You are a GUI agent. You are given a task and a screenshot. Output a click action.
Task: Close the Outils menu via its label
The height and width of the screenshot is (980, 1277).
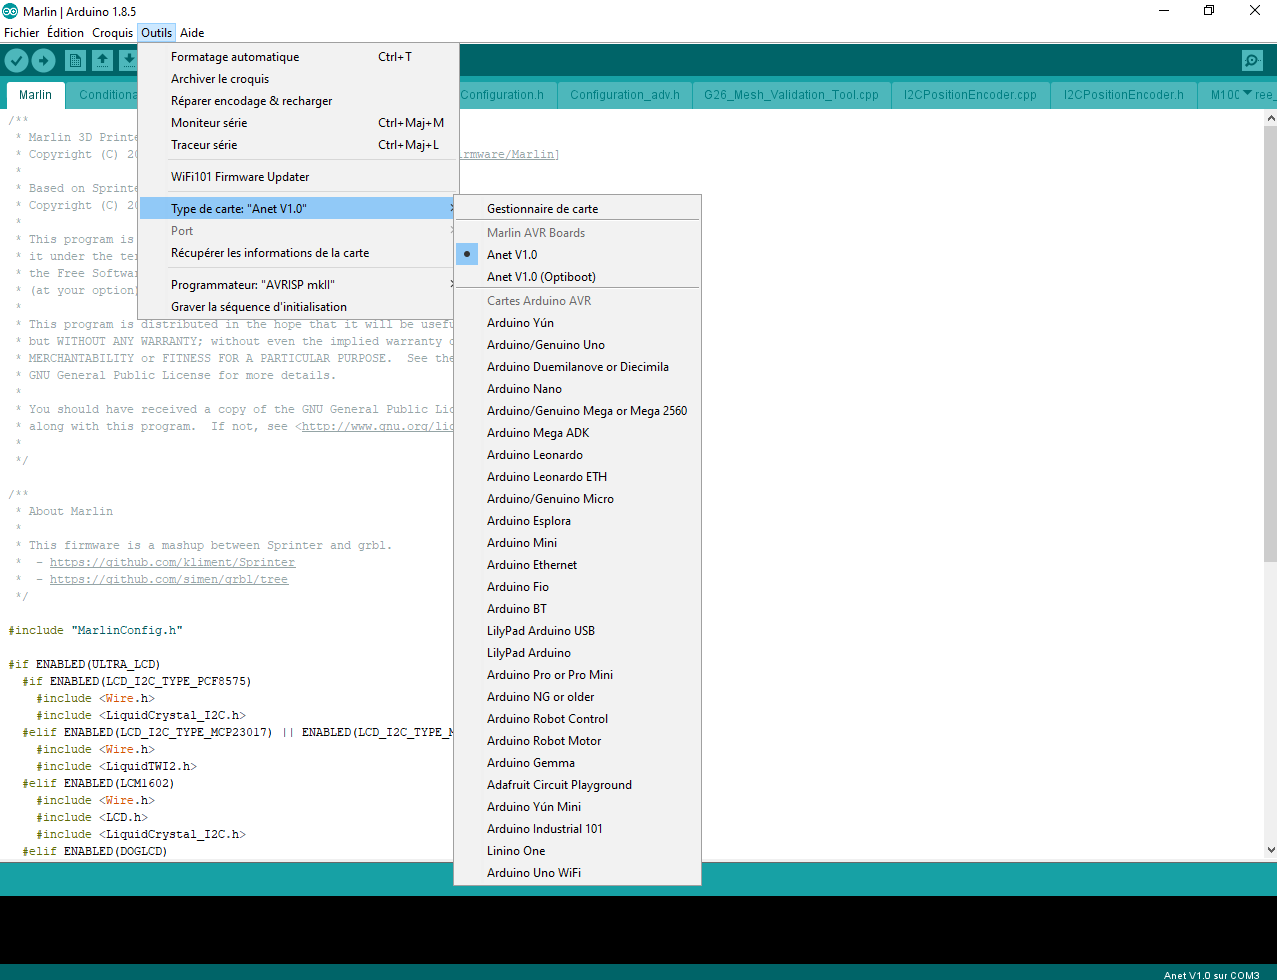coord(156,33)
